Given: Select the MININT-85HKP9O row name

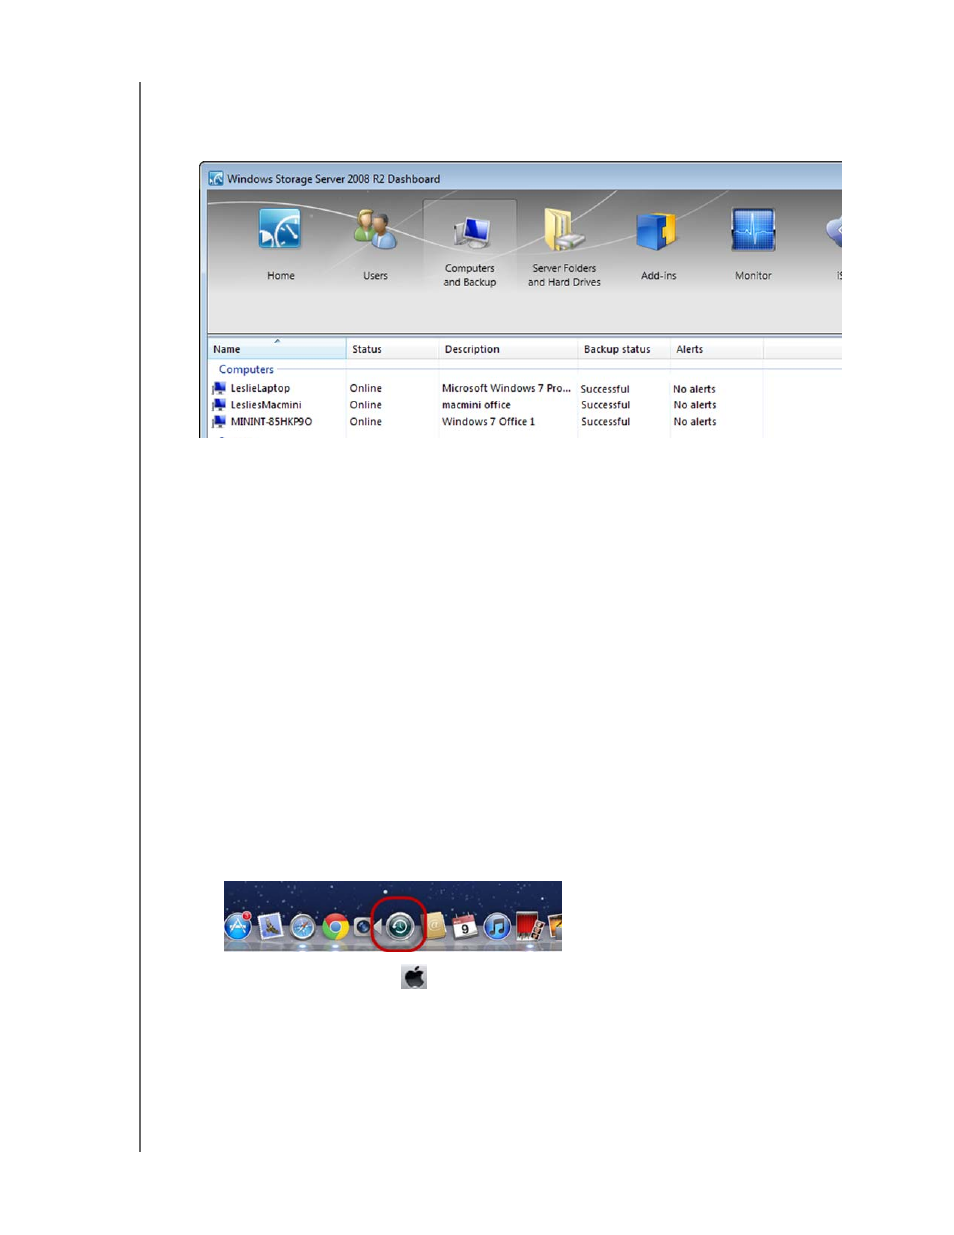Looking at the screenshot, I should 271,422.
